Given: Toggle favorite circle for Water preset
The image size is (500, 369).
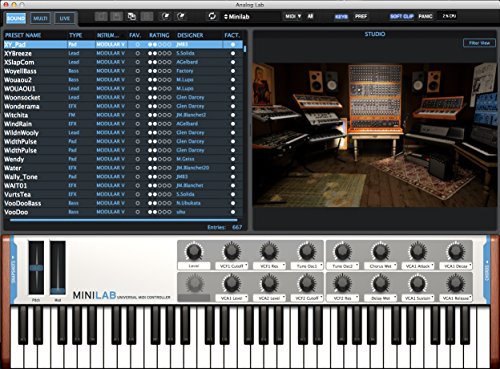Looking at the screenshot, I should coord(138,168).
